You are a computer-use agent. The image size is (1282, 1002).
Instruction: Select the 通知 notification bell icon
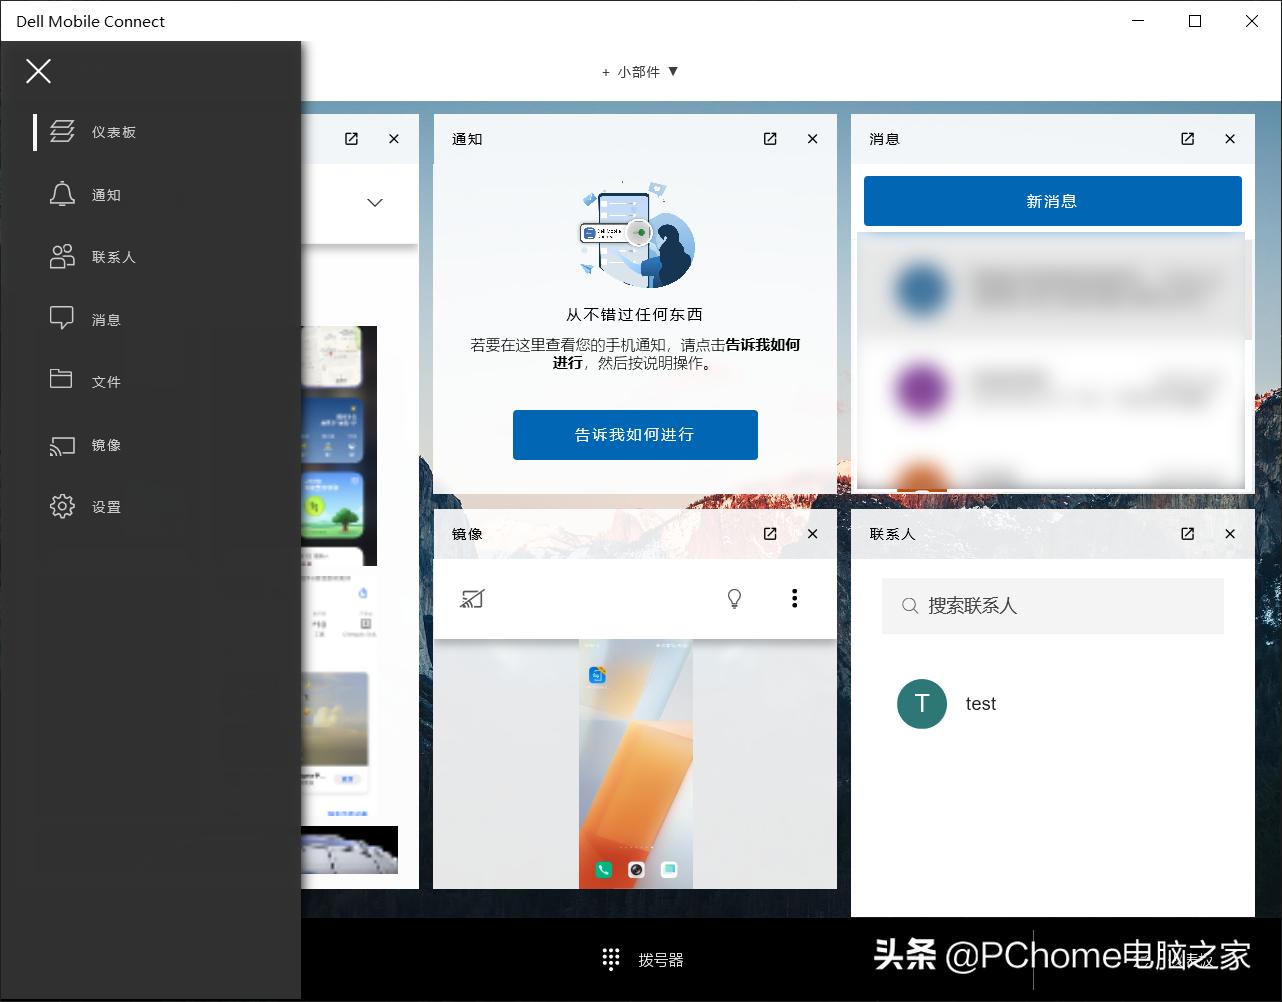62,194
